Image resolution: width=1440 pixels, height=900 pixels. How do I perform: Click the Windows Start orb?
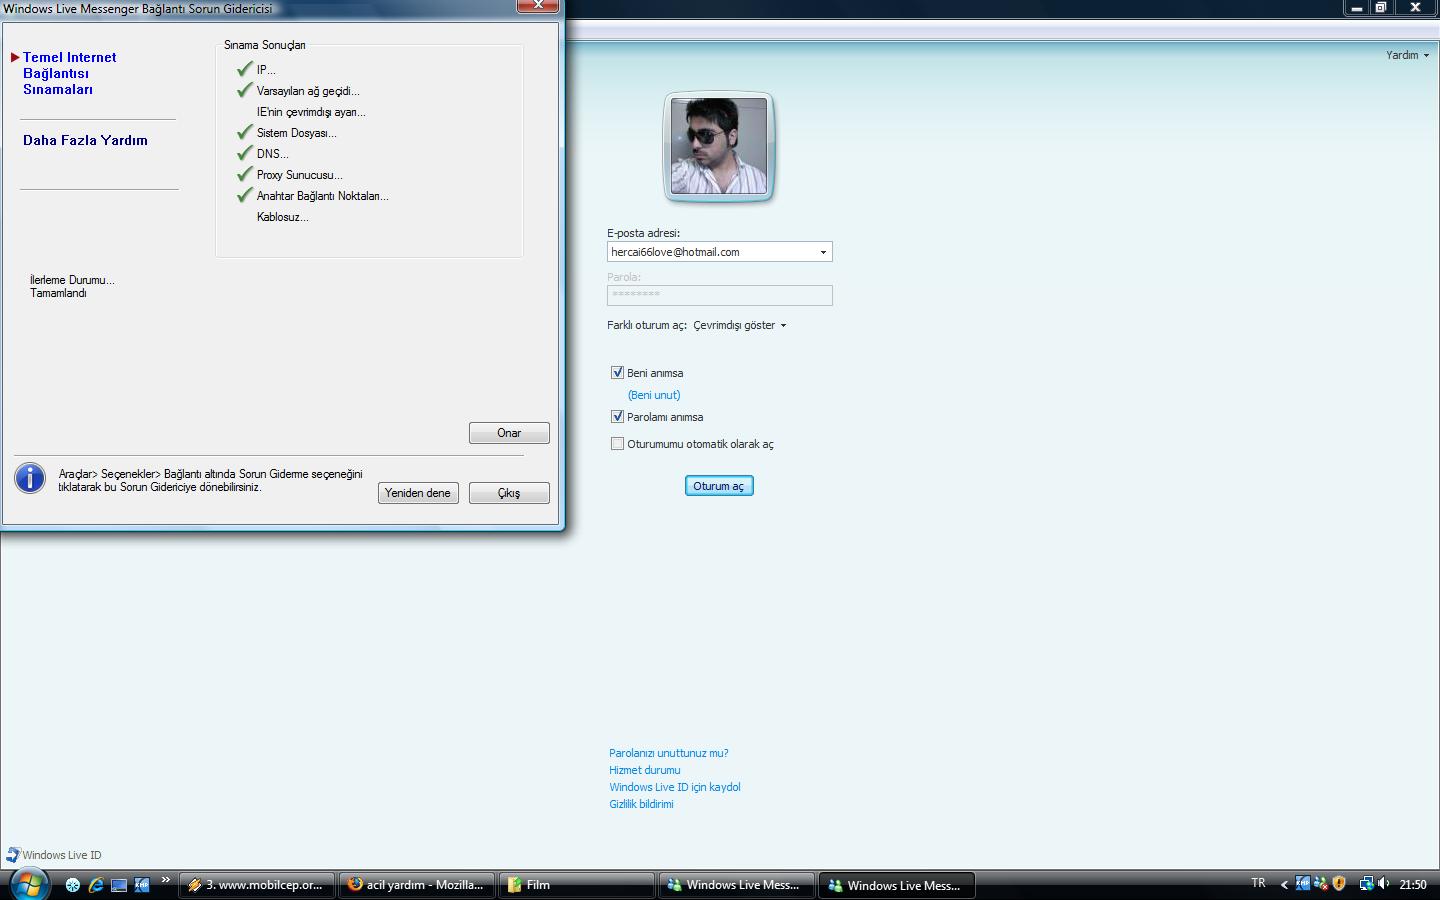(29, 884)
